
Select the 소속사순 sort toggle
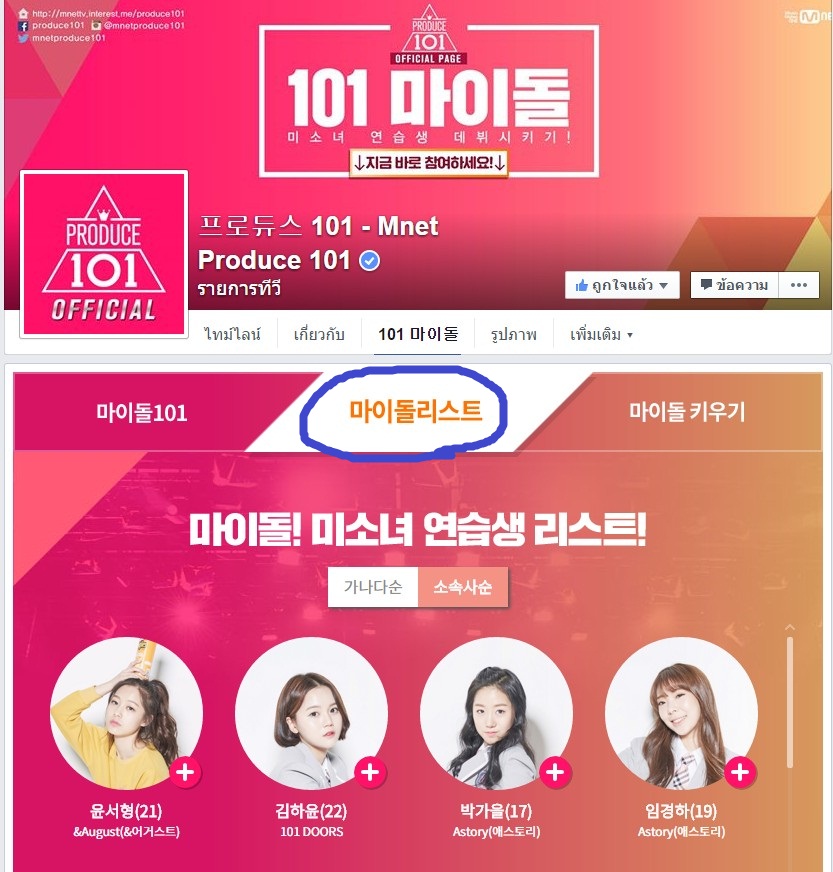463,587
